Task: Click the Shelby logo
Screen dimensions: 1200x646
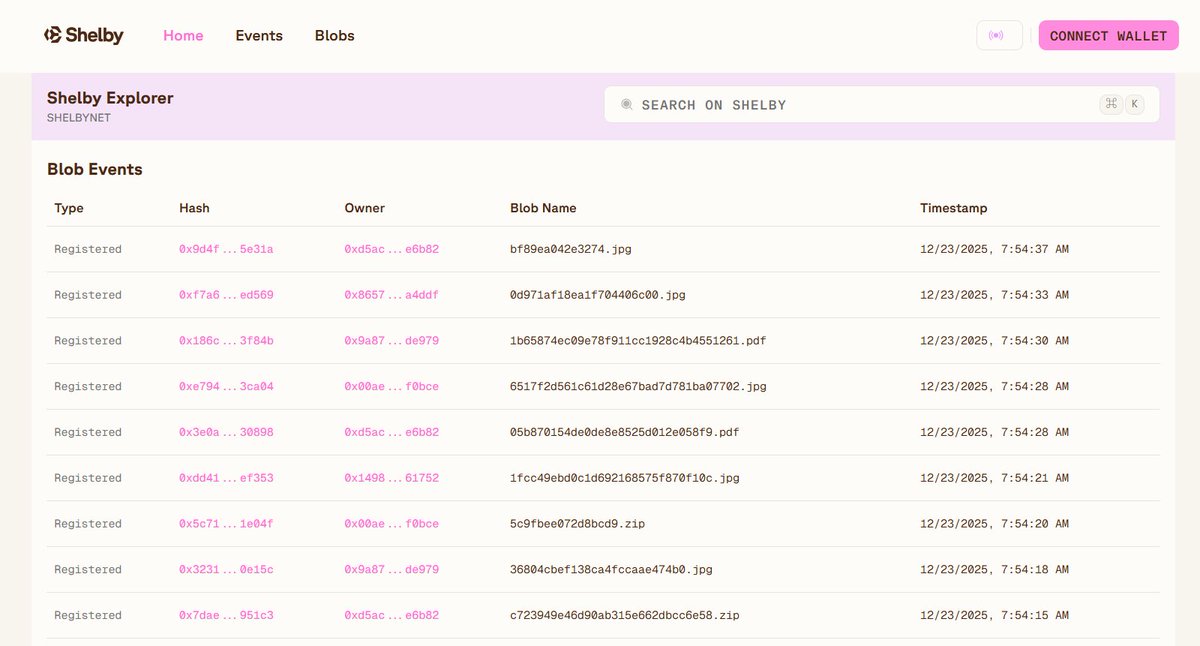Action: click(84, 35)
